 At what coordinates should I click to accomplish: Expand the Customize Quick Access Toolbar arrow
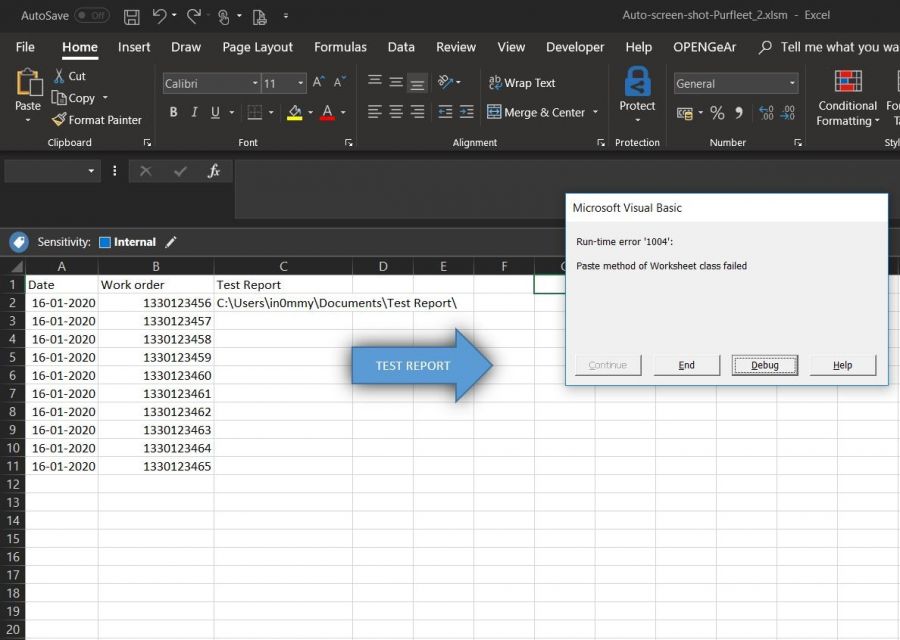coord(286,16)
